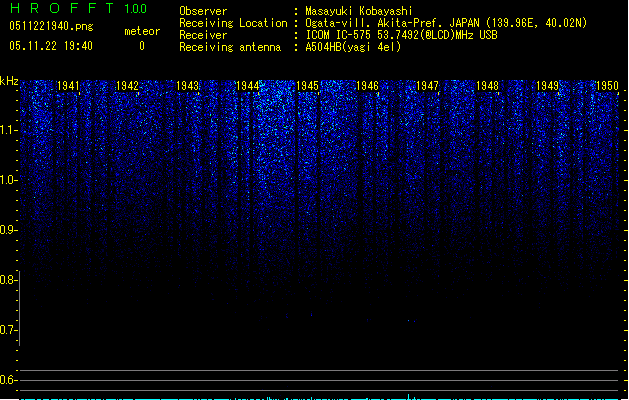Viewport: 629px width, 400px height.
Task: Click observer name Masayuki Kobayashi
Action: 359,11
